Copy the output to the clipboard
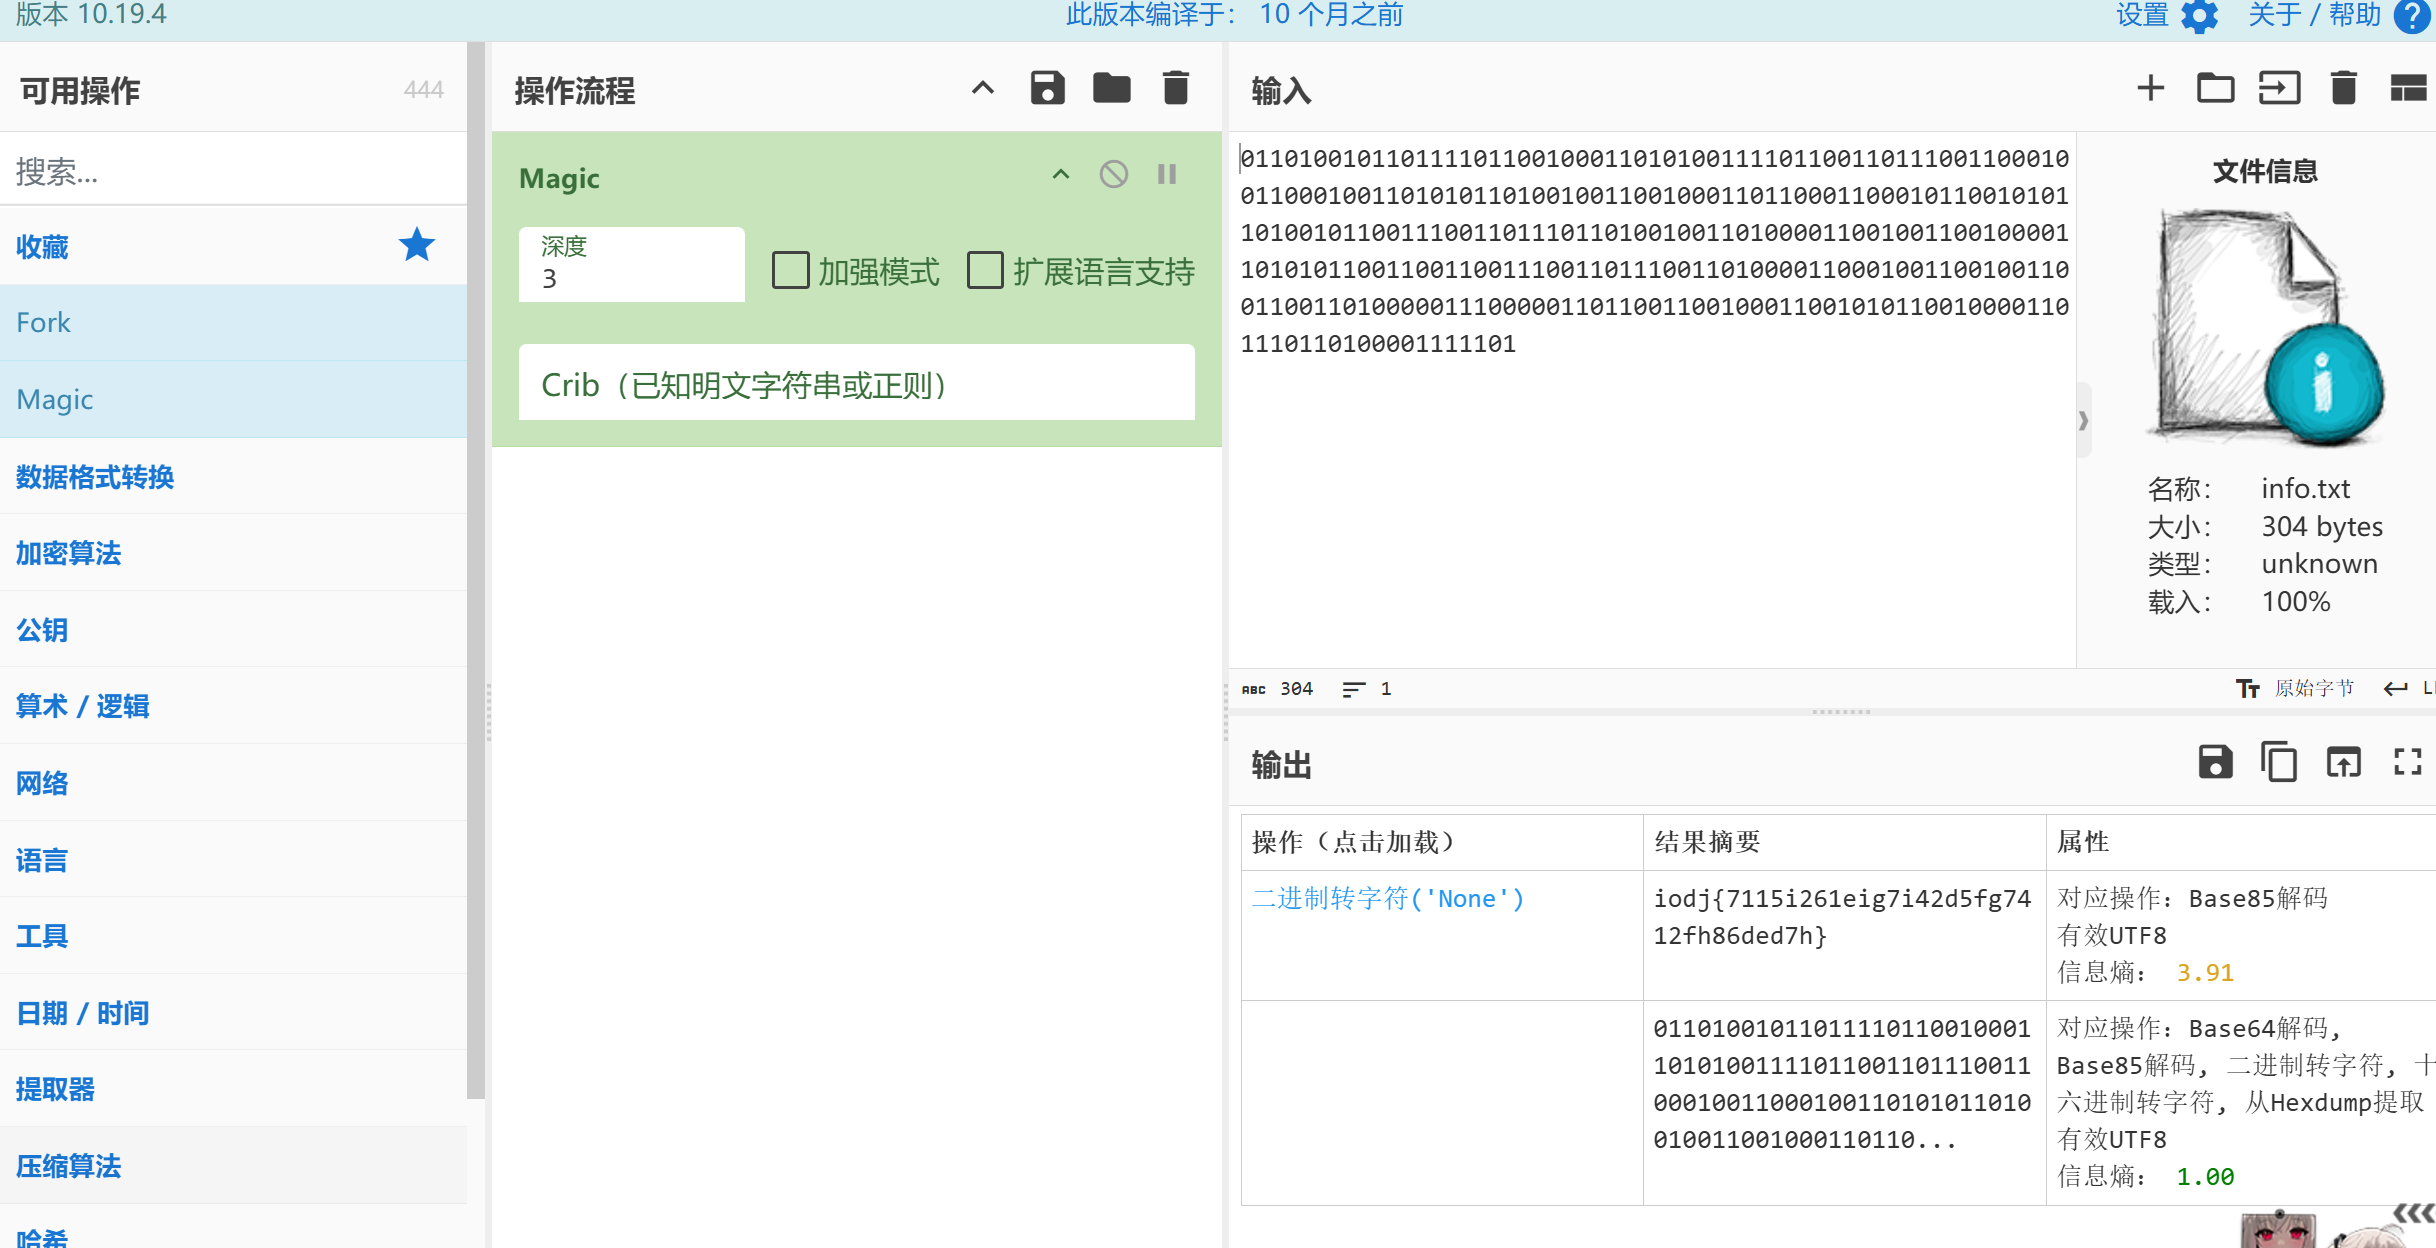Viewport: 2436px width, 1248px height. tap(2279, 762)
